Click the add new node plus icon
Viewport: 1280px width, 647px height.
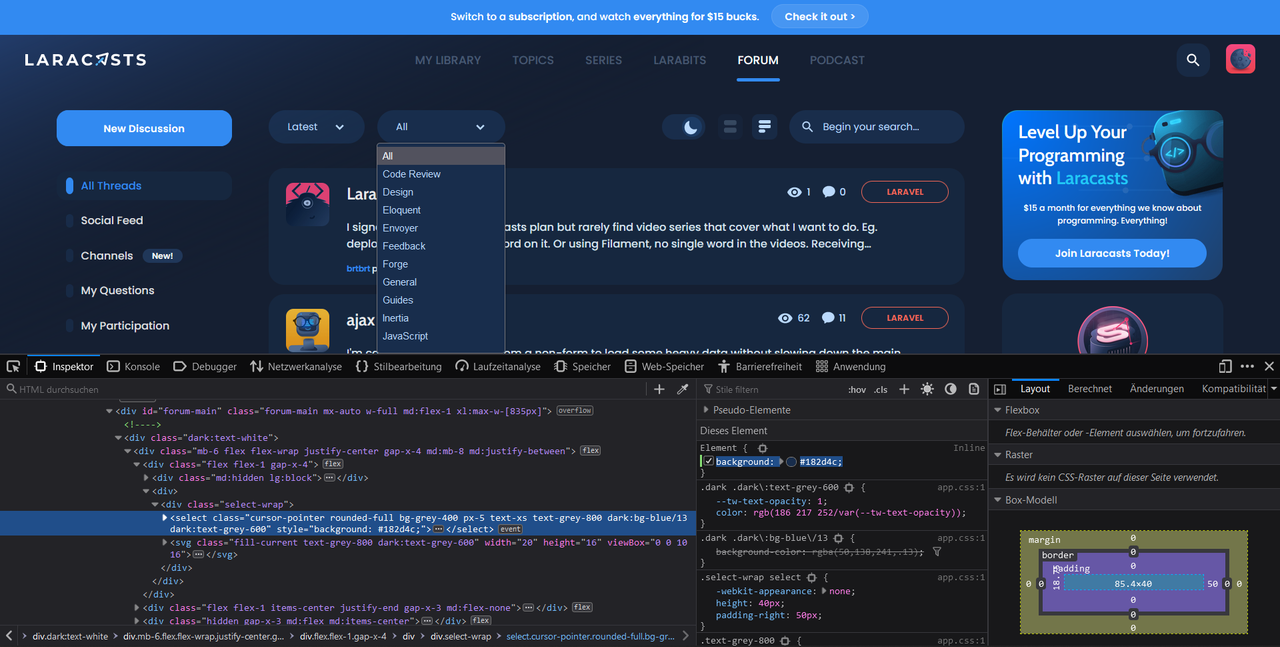(659, 389)
